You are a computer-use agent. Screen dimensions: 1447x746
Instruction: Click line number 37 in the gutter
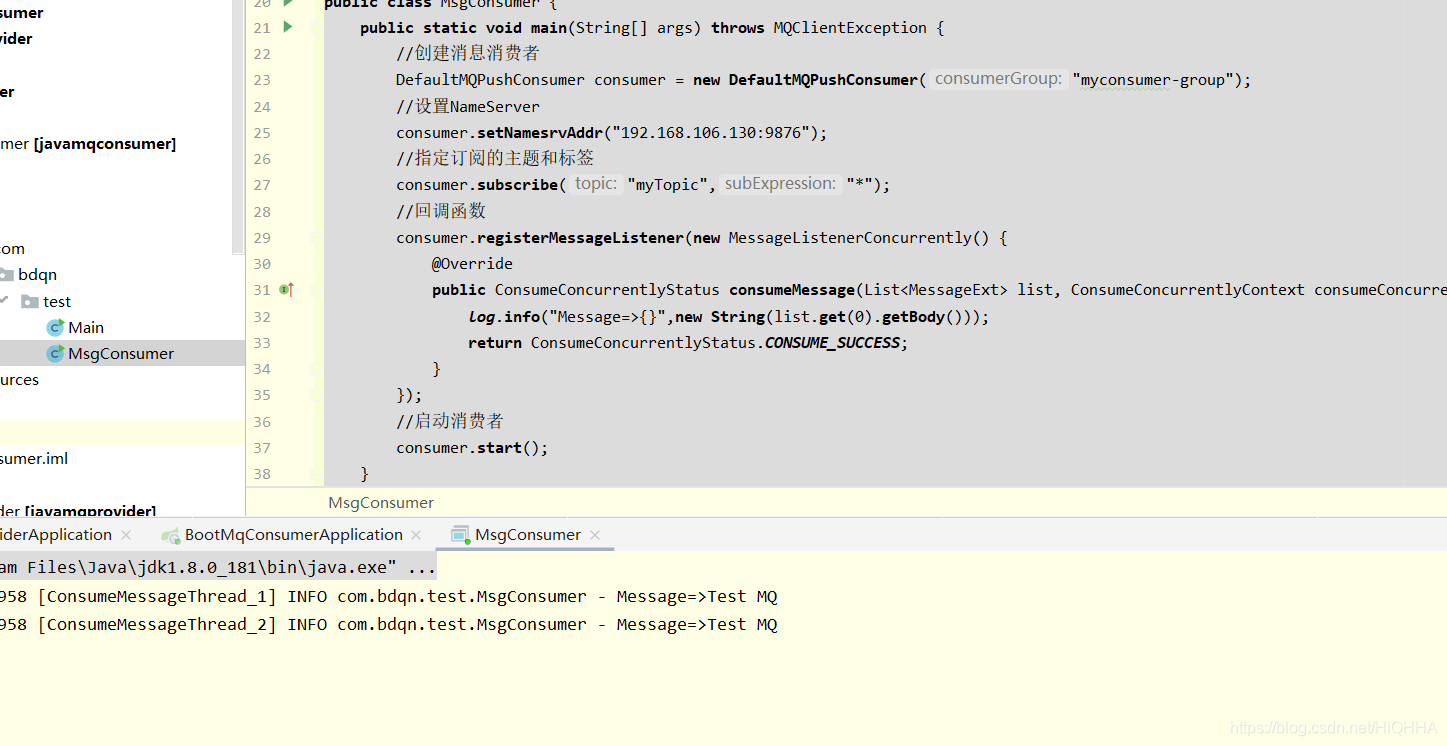pyautogui.click(x=262, y=448)
